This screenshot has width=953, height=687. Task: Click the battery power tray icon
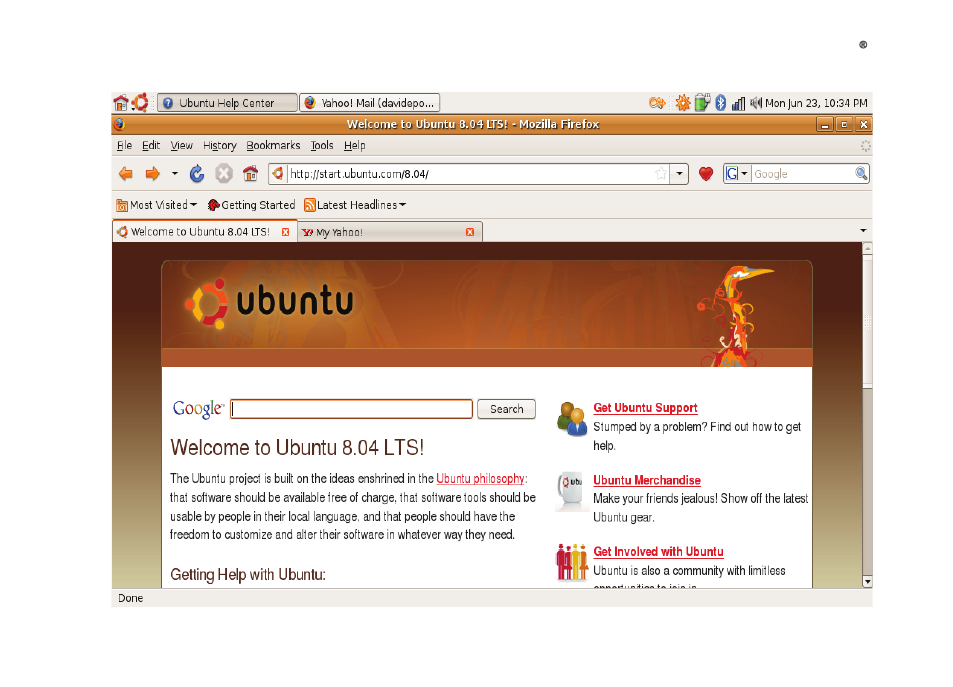702,102
